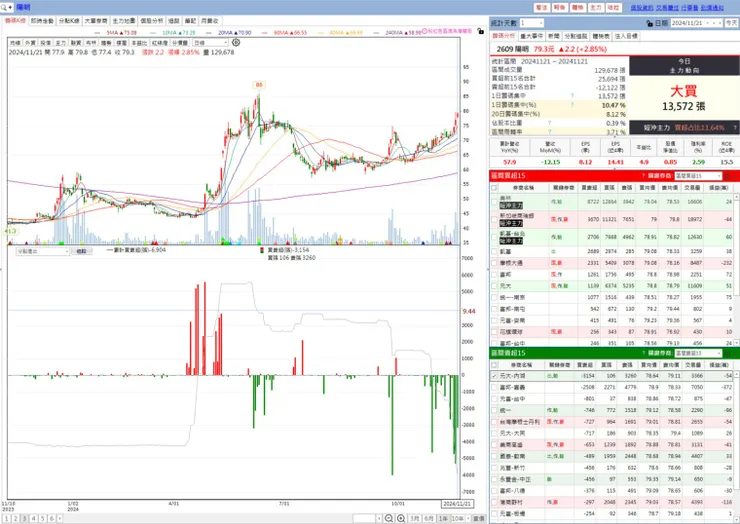Screen dimensions: 740x524
Task: Click the 還原 button at bottom right
Action: point(479,518)
